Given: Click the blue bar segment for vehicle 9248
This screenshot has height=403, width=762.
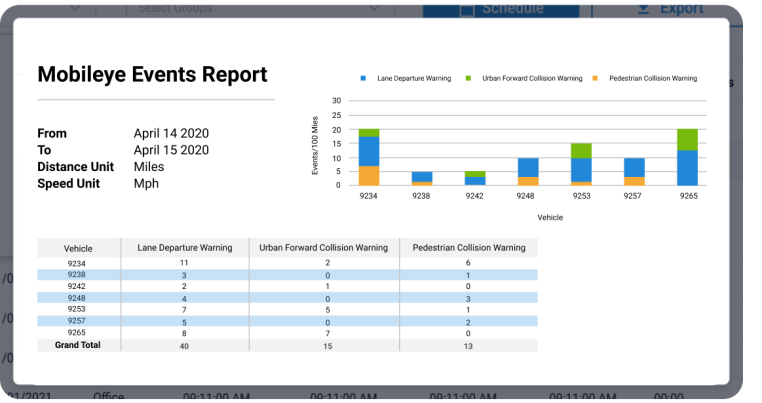Looking at the screenshot, I should point(528,167).
